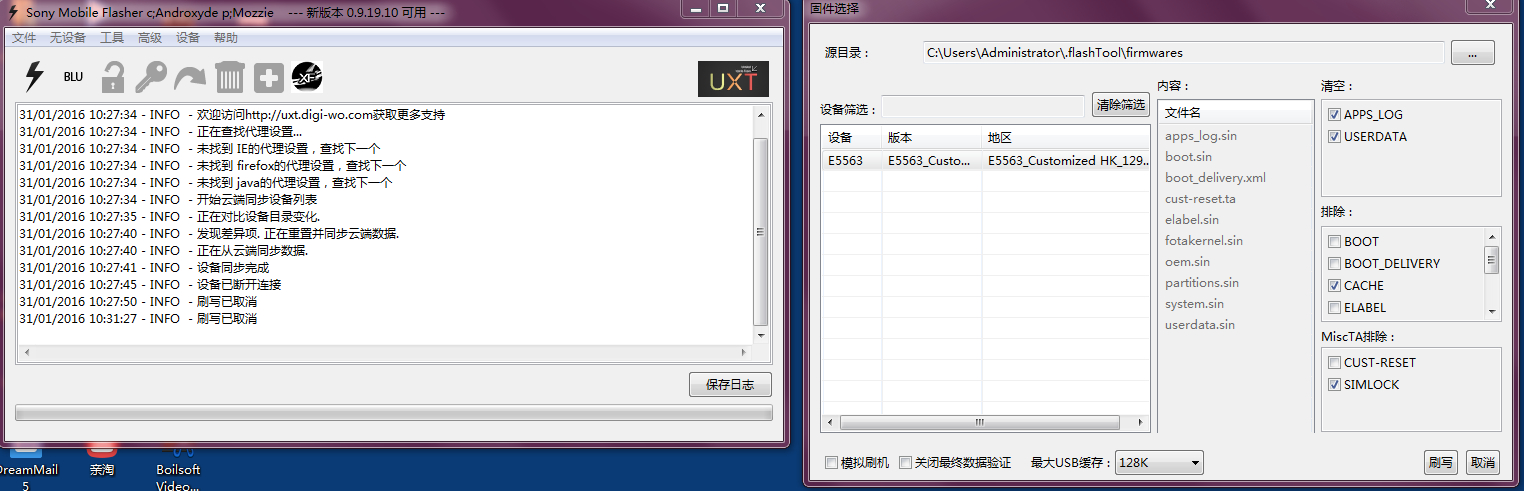Click boot.sin in content list
Image resolution: width=1524 pixels, height=491 pixels.
pos(1188,156)
